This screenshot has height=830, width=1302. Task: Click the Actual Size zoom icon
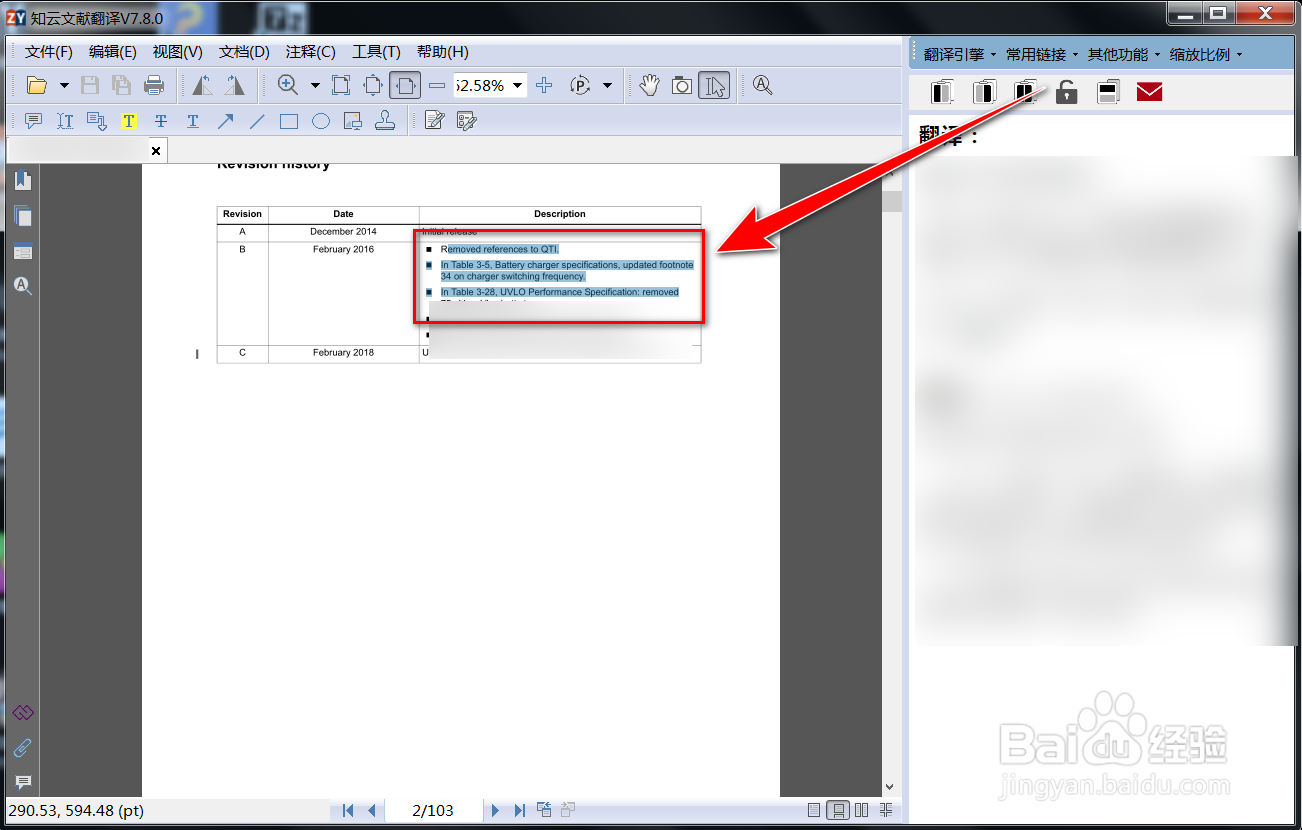coord(341,85)
